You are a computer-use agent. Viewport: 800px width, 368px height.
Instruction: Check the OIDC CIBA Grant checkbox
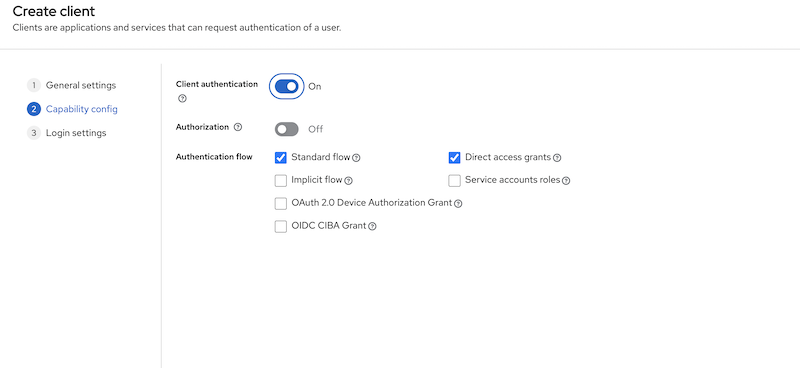click(x=281, y=226)
